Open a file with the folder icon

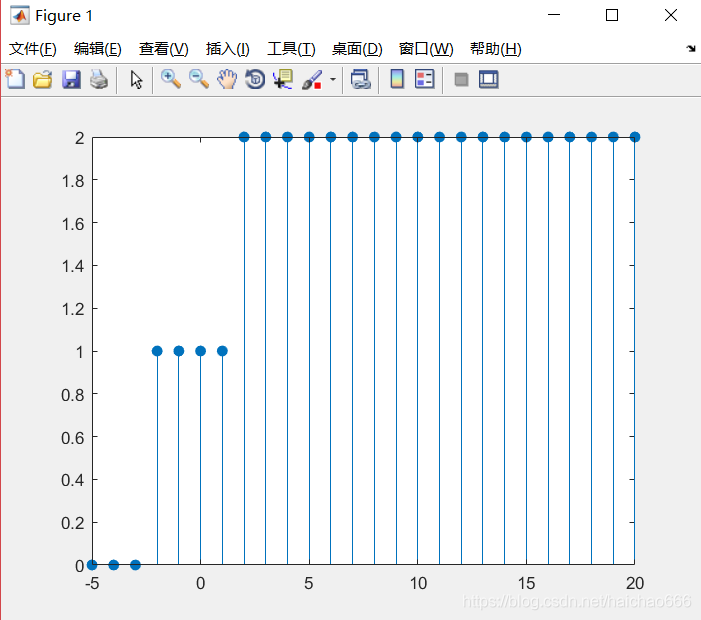(x=43, y=80)
